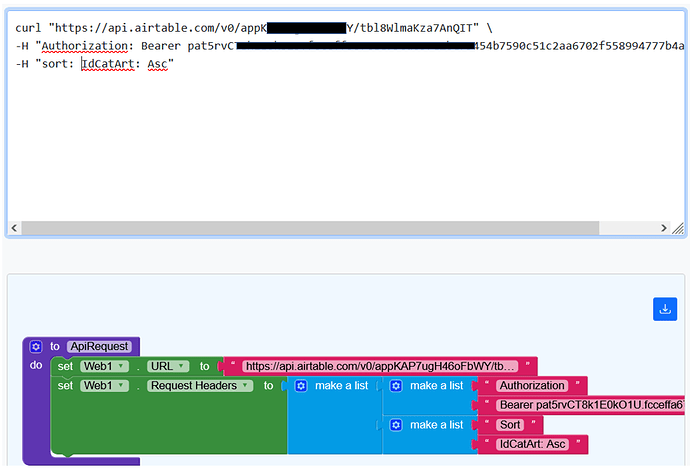This screenshot has width=690, height=476.
Task: Click the code box horizontal scrollbar thumb
Action: (300, 228)
